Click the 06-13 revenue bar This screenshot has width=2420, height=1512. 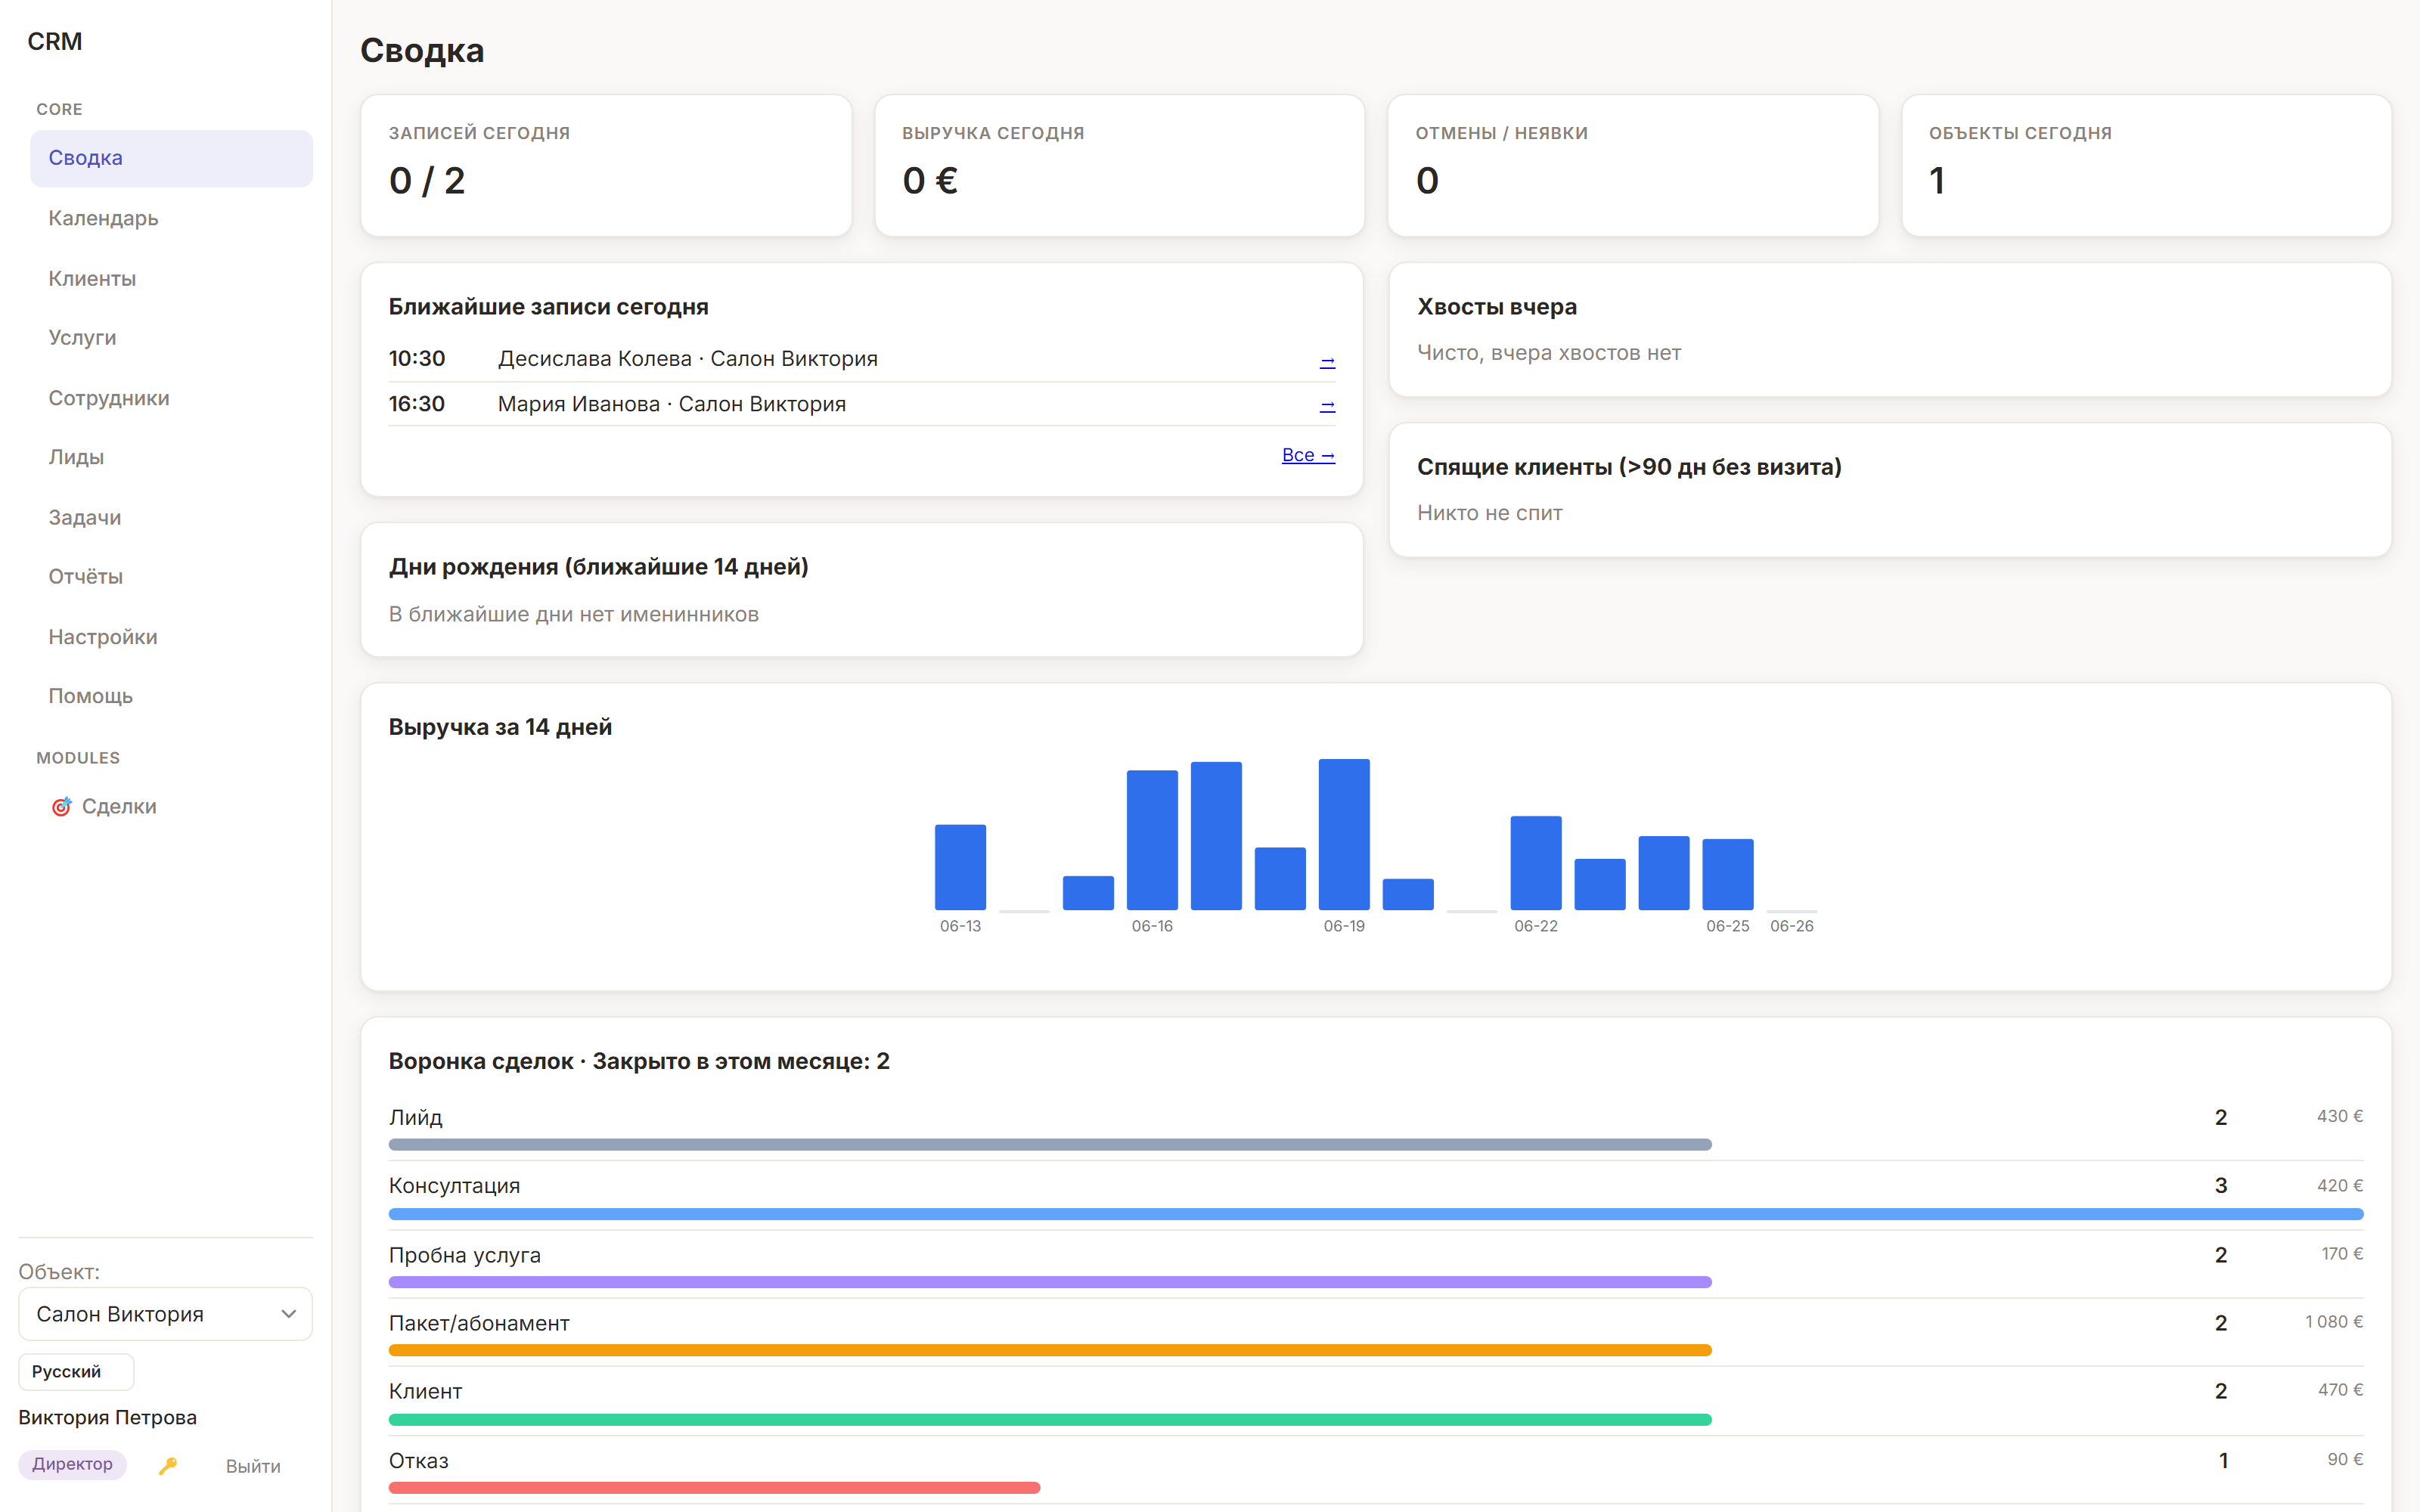[960, 867]
